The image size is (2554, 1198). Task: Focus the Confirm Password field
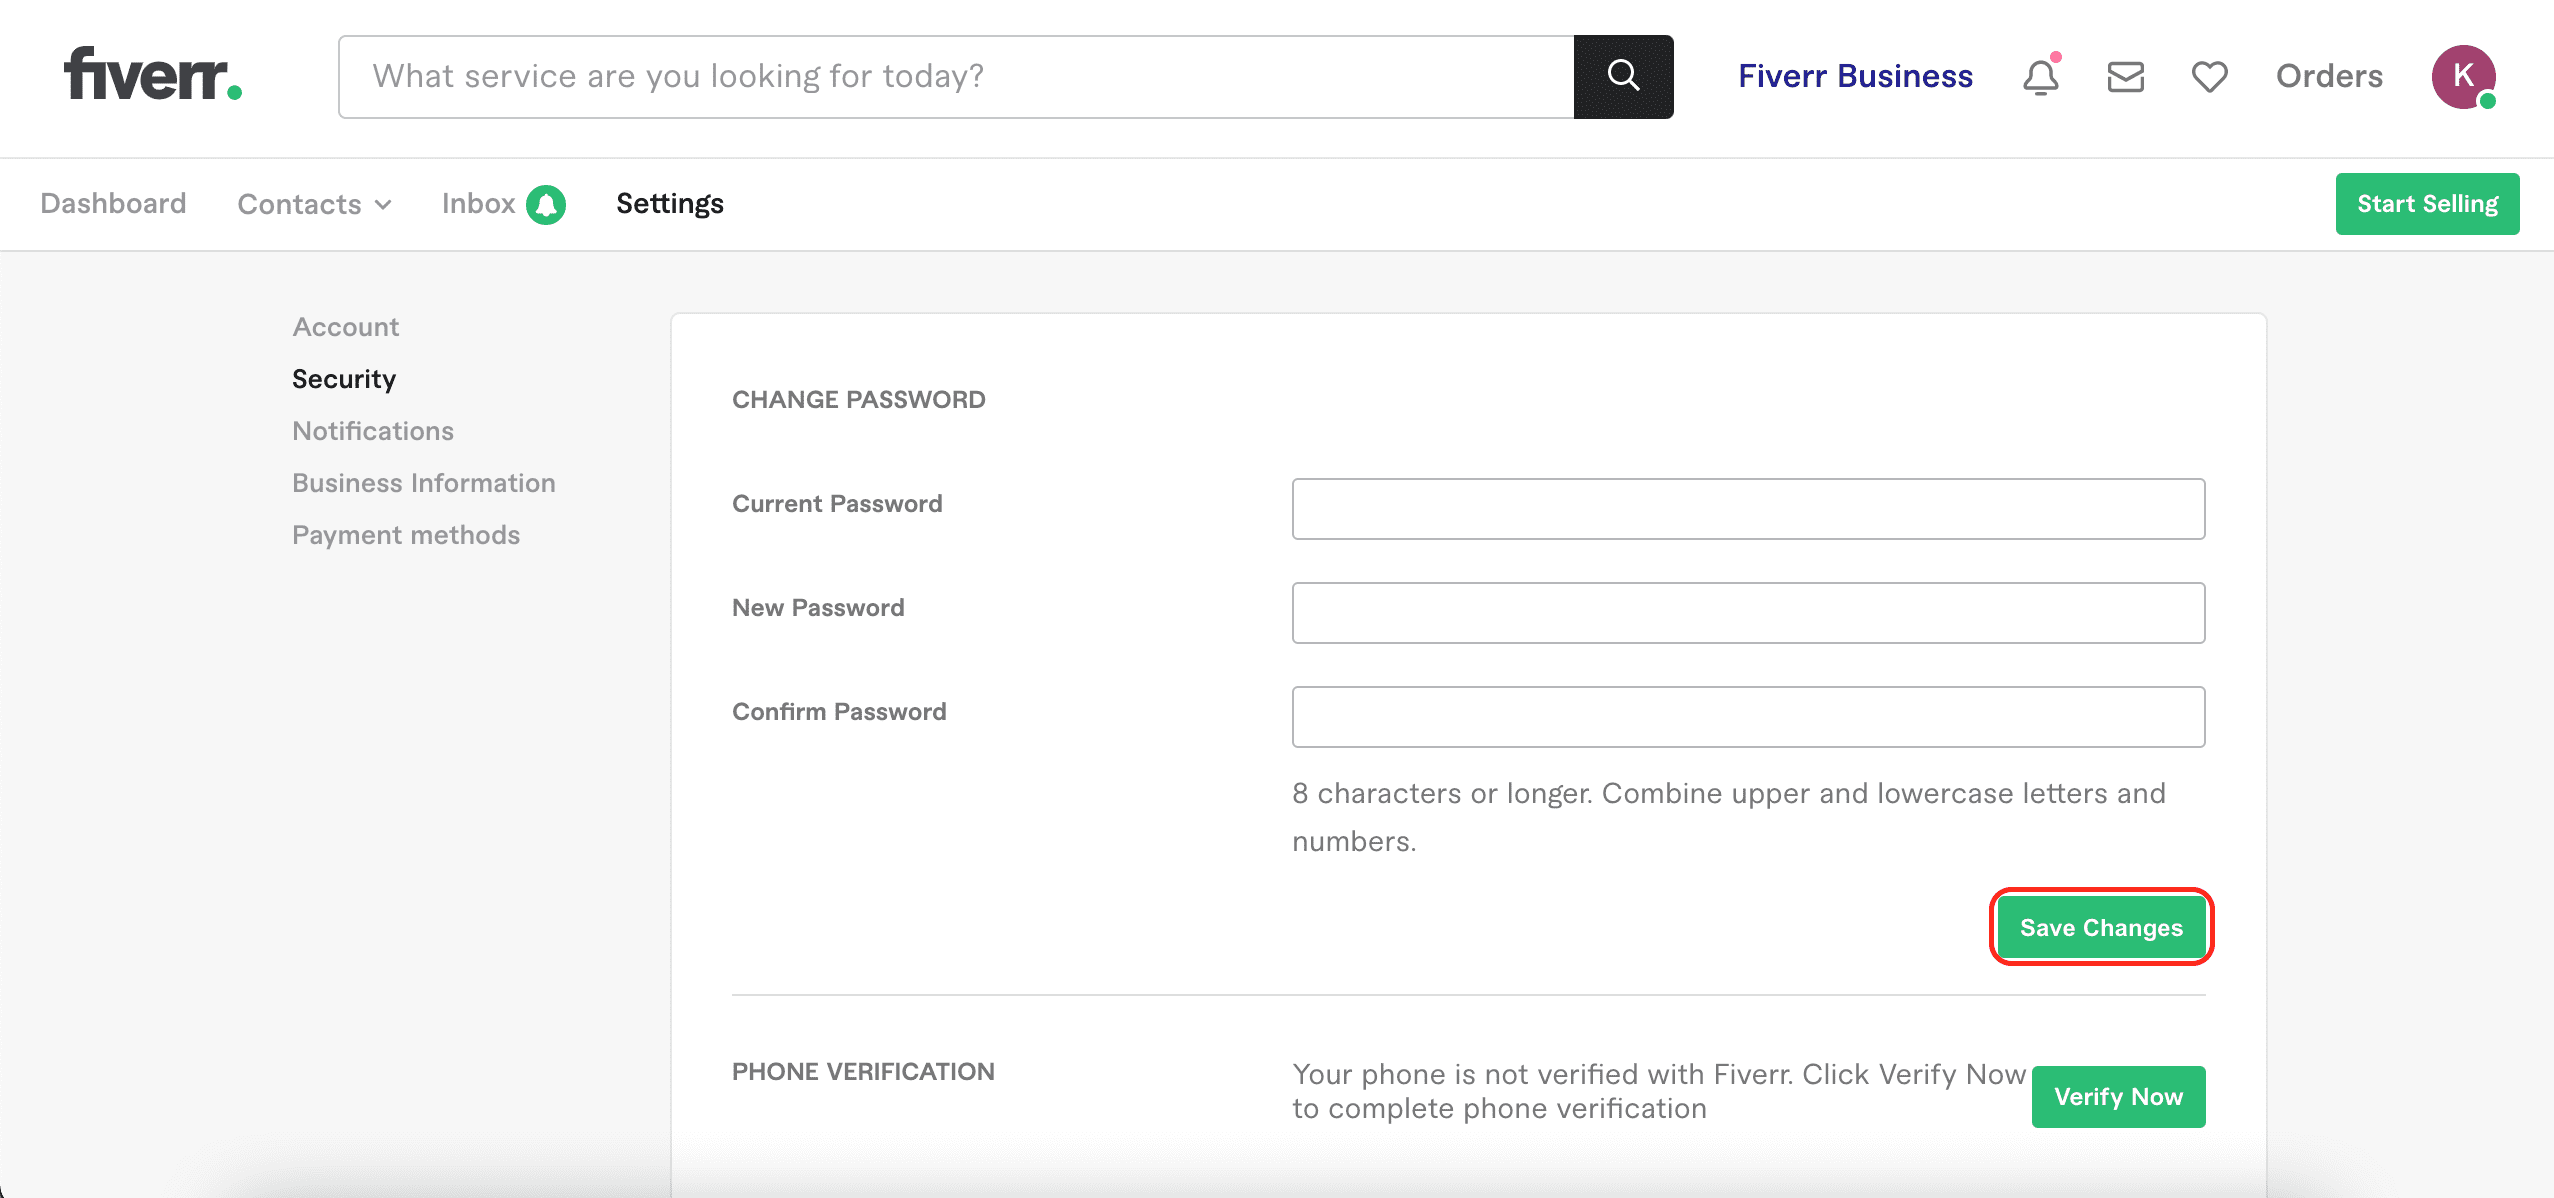click(1748, 717)
